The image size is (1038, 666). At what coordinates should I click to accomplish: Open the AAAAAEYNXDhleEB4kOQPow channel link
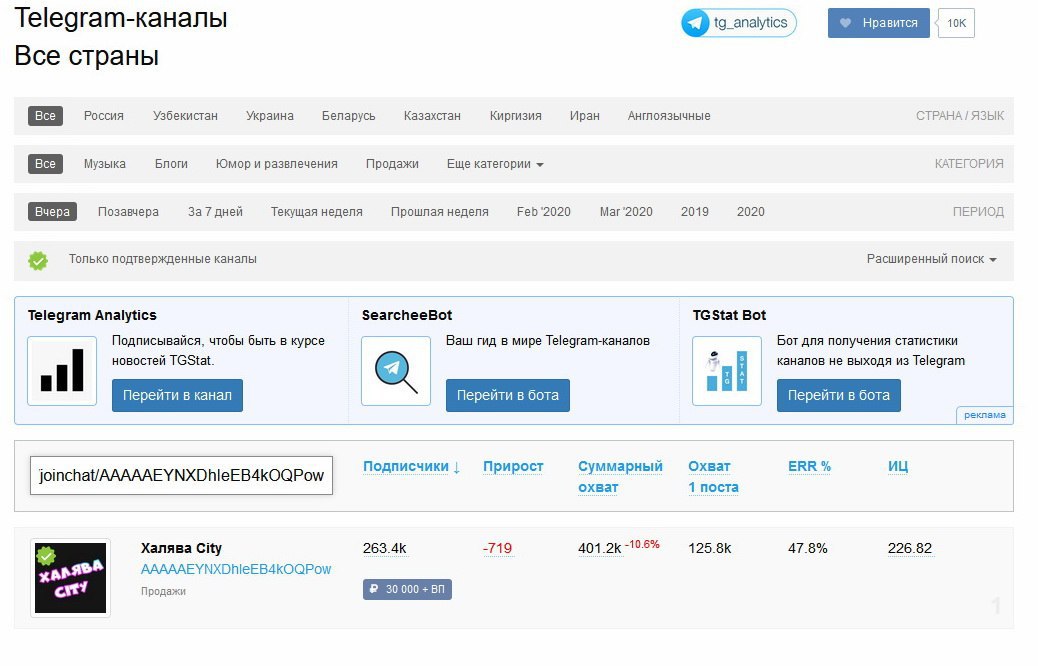point(236,569)
